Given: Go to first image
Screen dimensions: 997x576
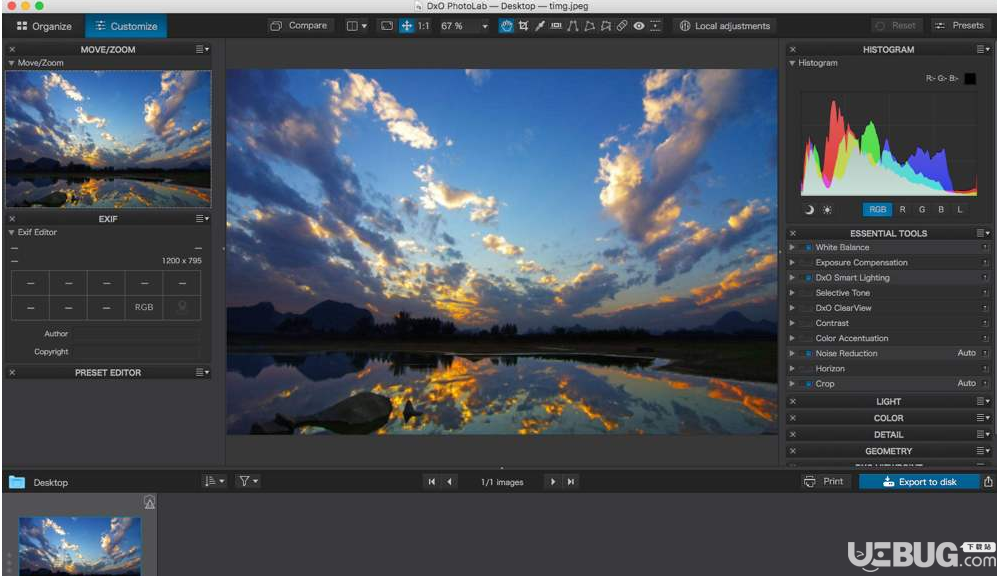Looking at the screenshot, I should click(x=432, y=482).
